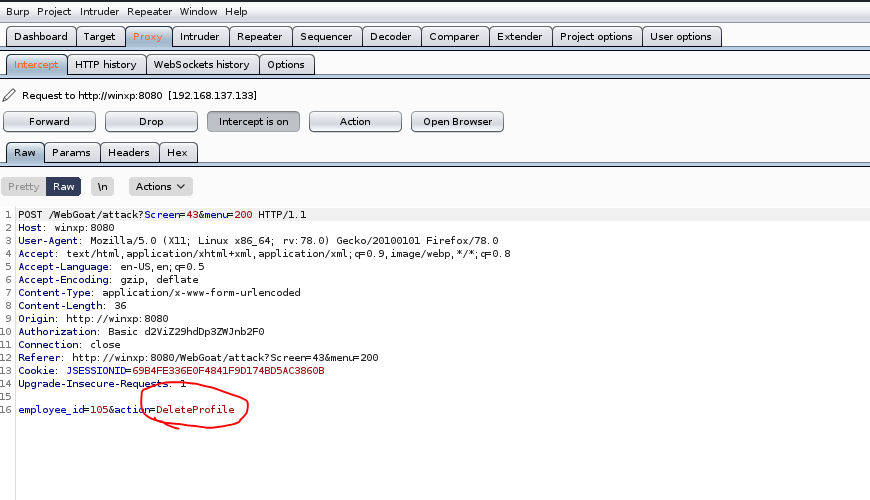The width and height of the screenshot is (870, 500).
Task: Open the Help menu
Action: [x=236, y=12]
